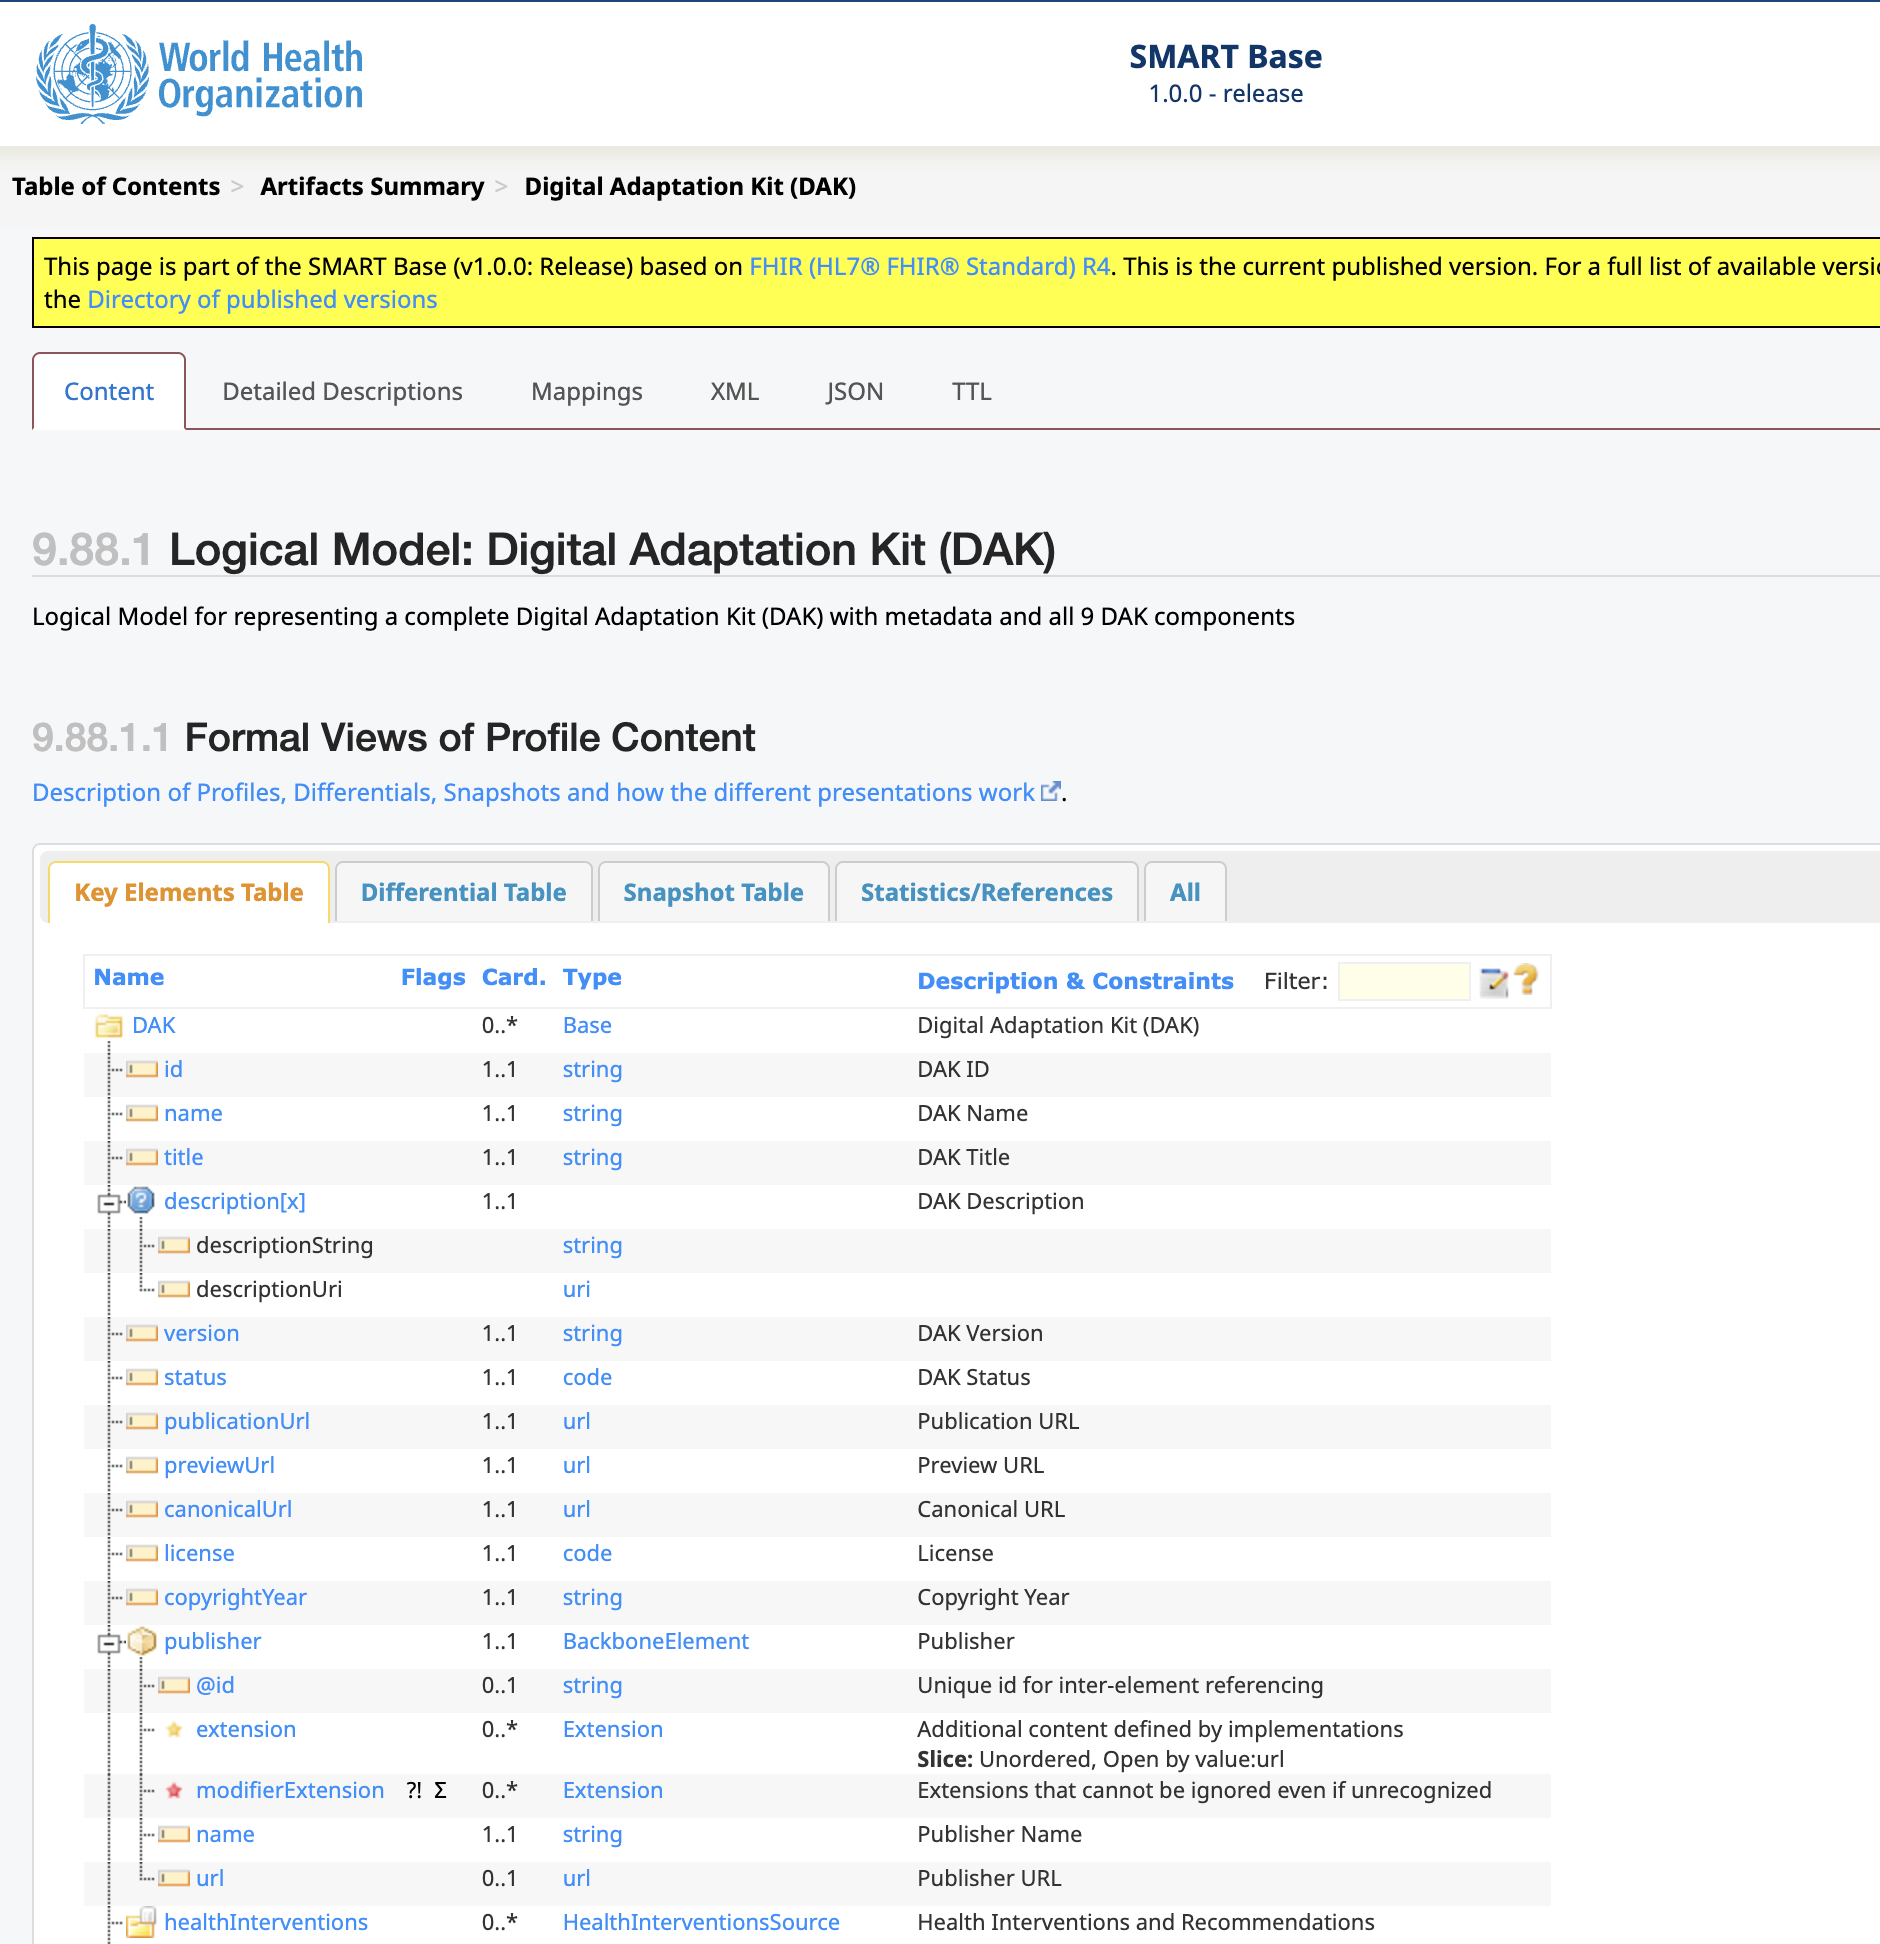Open Directory of published versions link
This screenshot has height=1944, width=1880.
[262, 299]
